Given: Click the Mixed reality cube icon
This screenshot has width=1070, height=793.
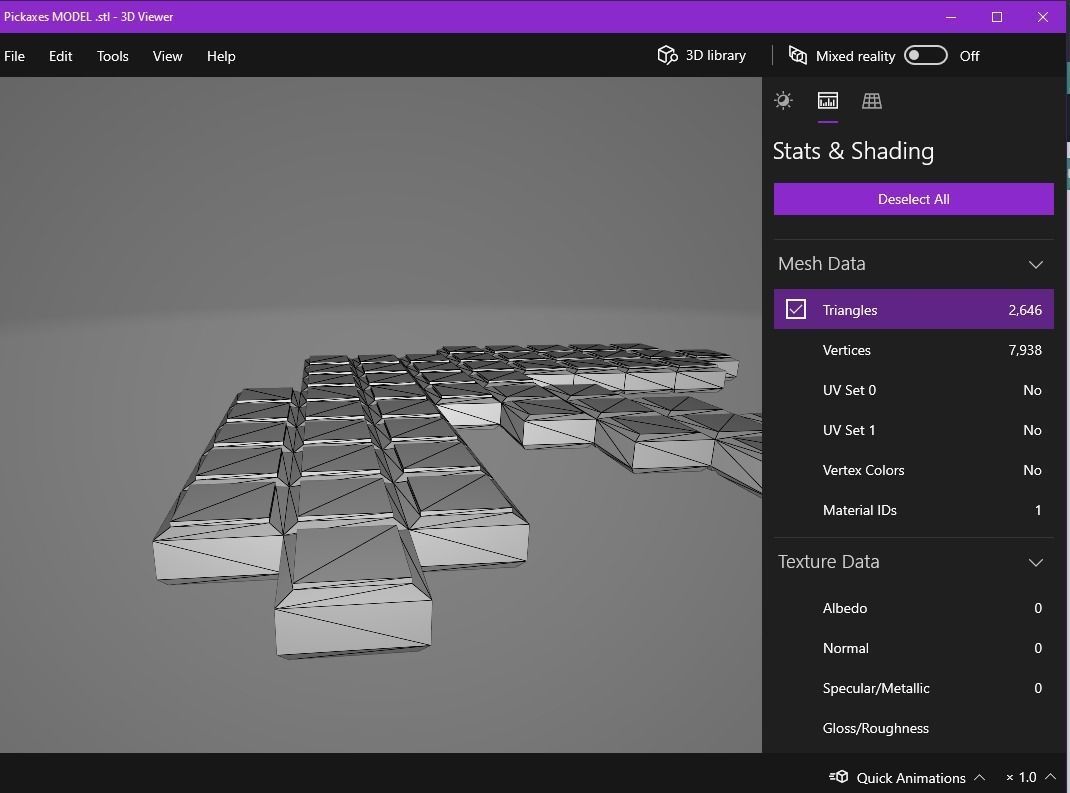Looking at the screenshot, I should click(798, 55).
